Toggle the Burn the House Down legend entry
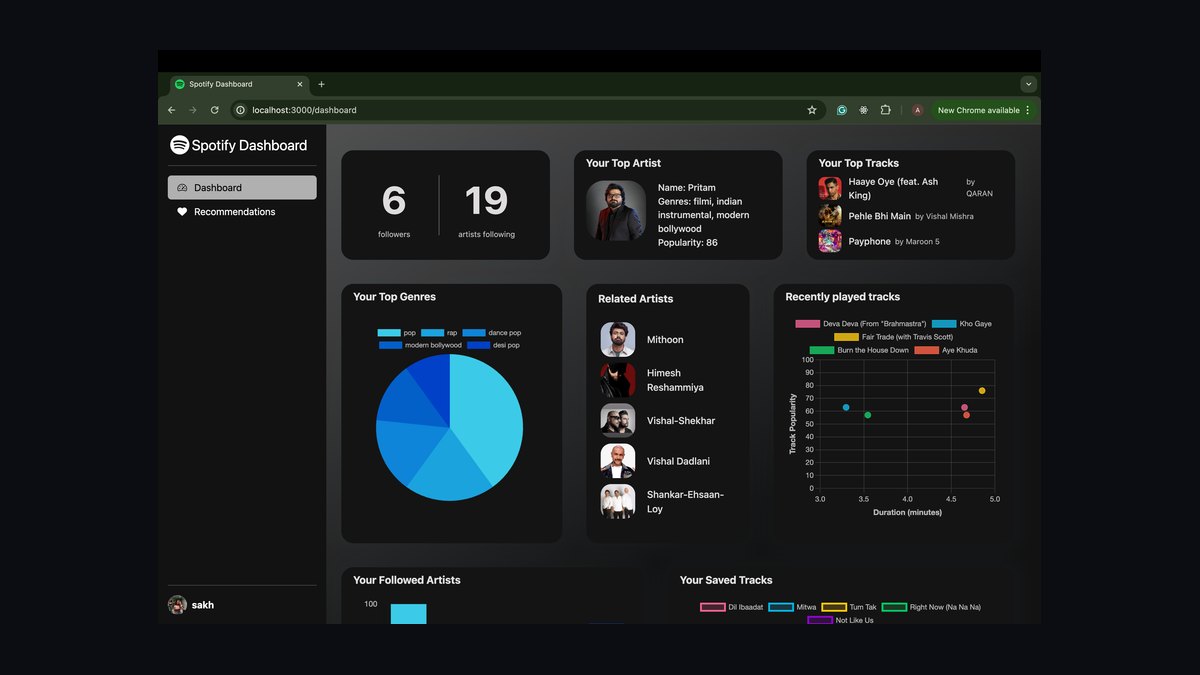1200x675 pixels. tap(859, 350)
